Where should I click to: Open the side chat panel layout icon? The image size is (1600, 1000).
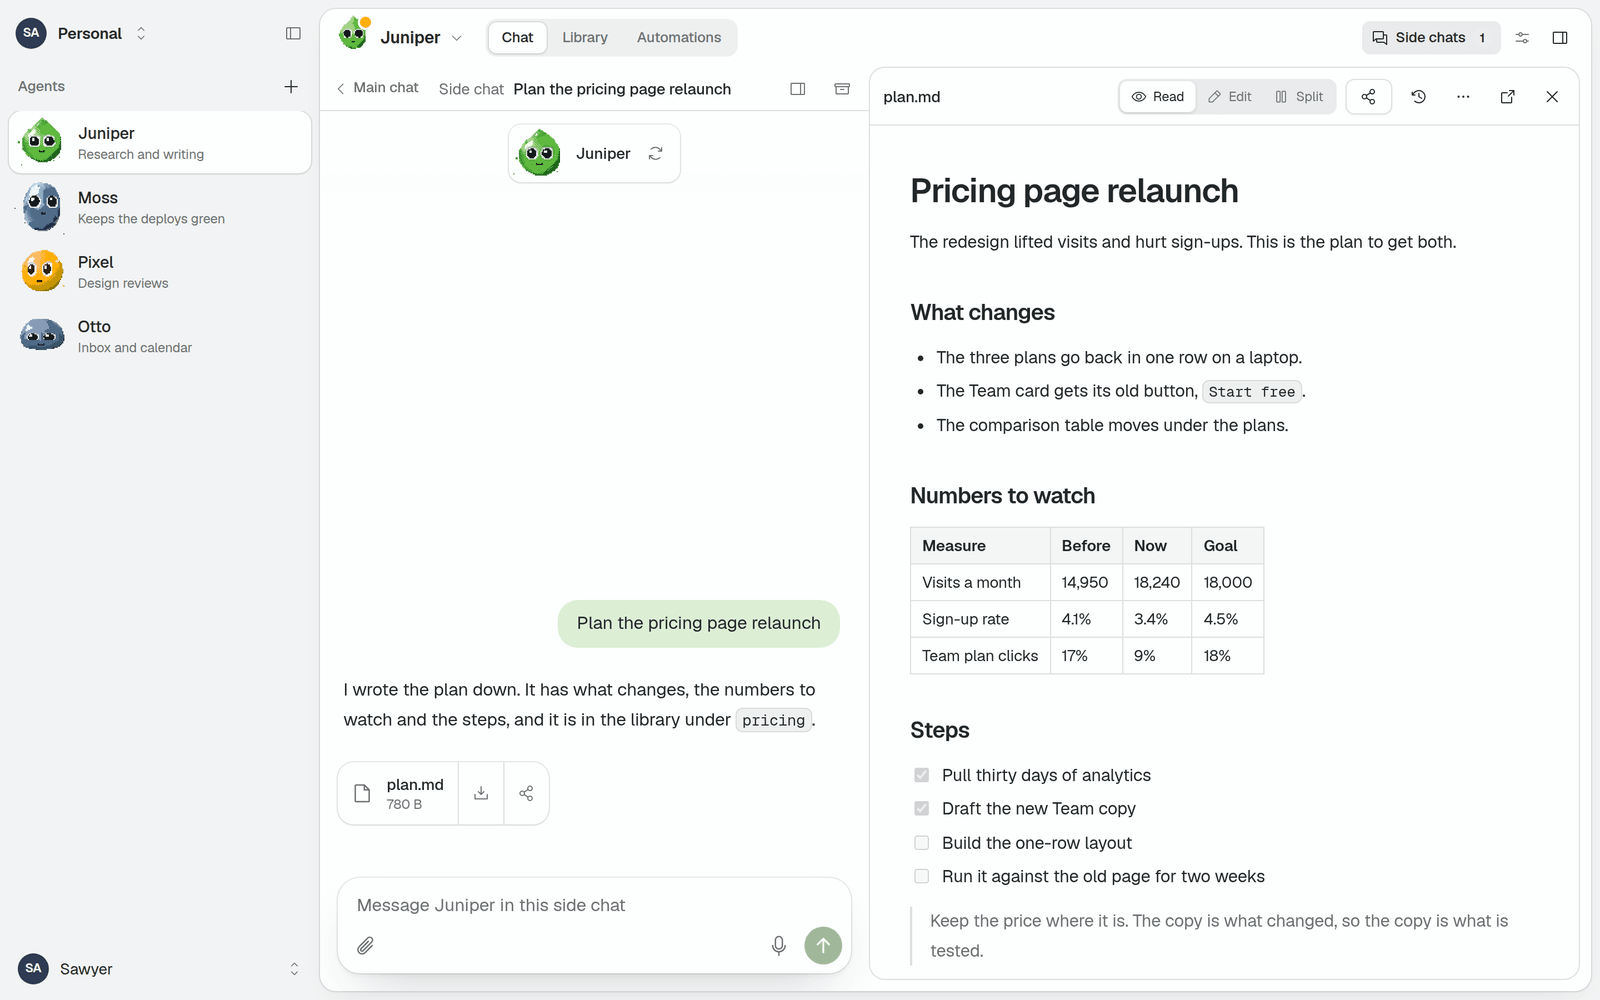point(798,89)
